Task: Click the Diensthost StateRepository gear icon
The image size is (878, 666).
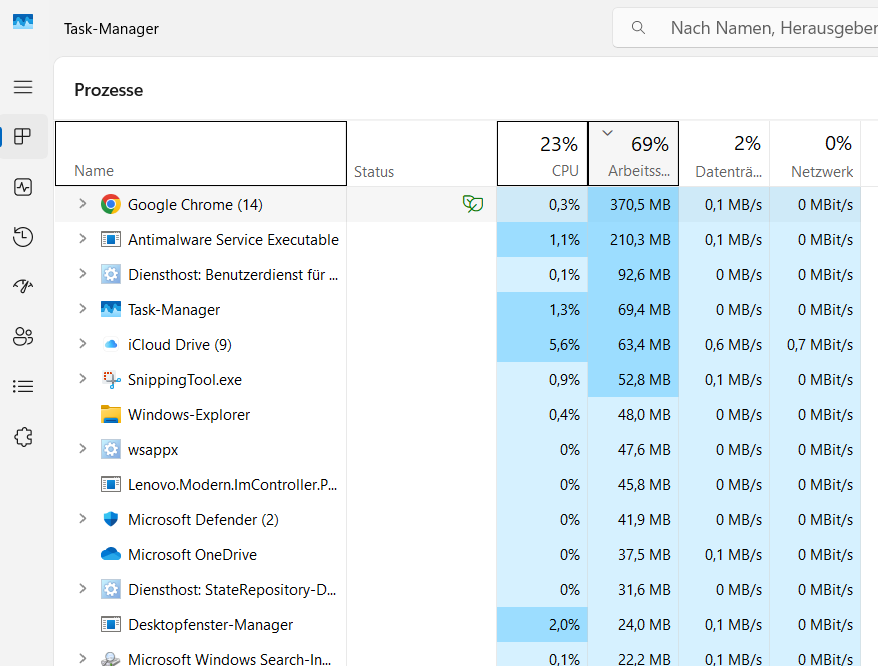Action: click(x=111, y=589)
